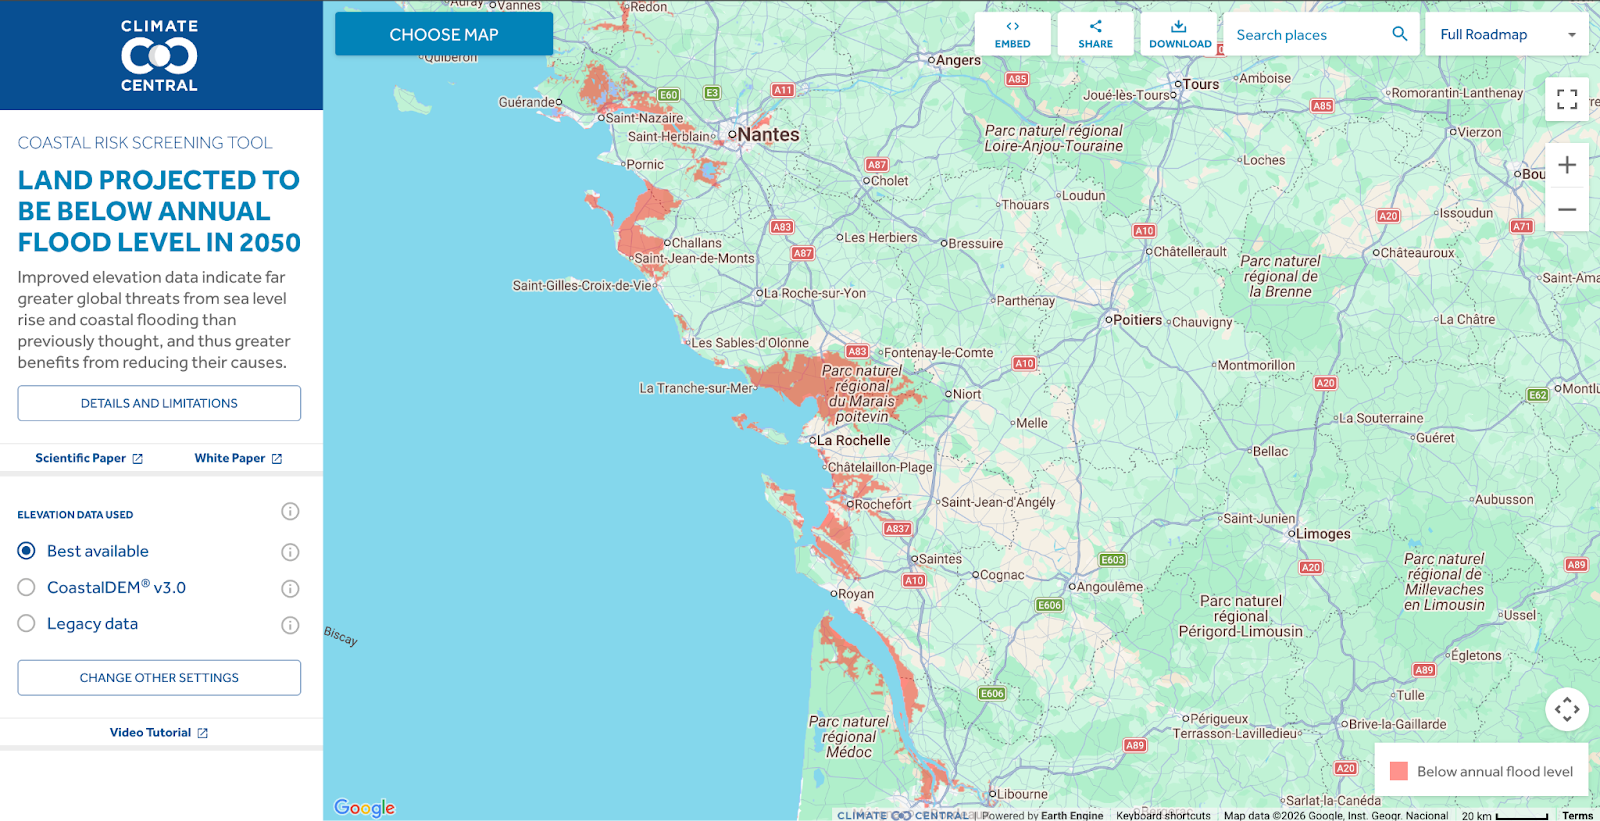Click the Poitiers city label

(1137, 320)
